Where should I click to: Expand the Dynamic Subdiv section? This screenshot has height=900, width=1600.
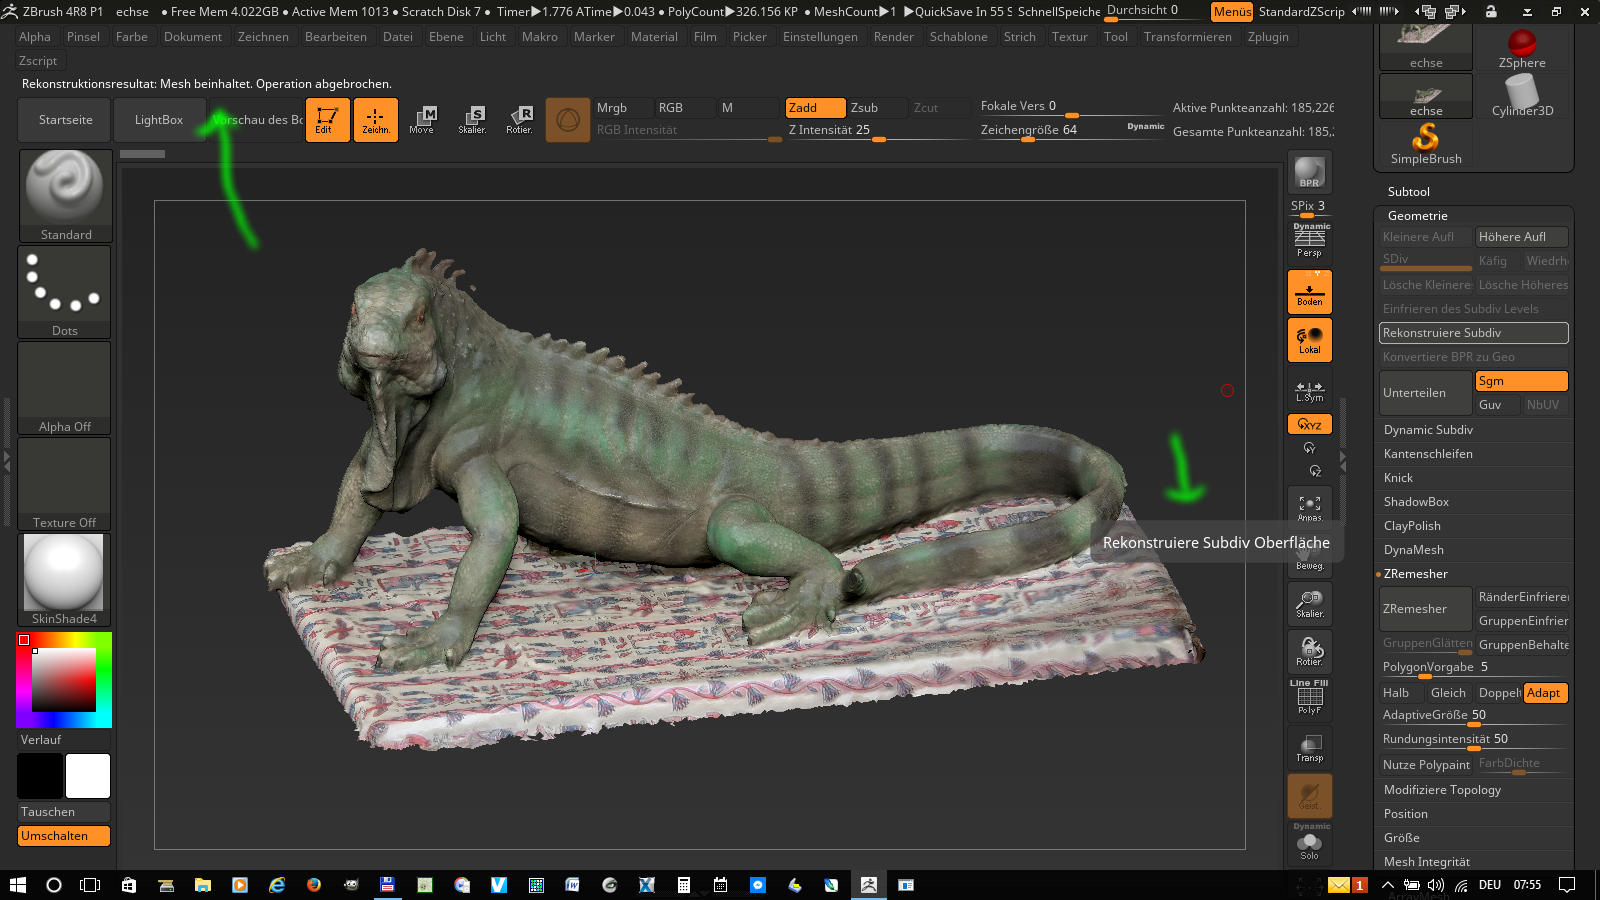click(1428, 430)
